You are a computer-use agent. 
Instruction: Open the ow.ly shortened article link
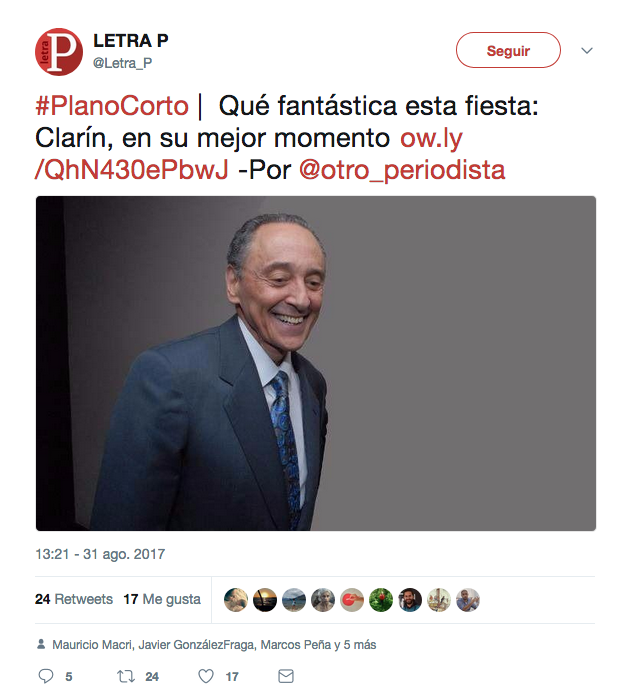pyautogui.click(x=248, y=154)
